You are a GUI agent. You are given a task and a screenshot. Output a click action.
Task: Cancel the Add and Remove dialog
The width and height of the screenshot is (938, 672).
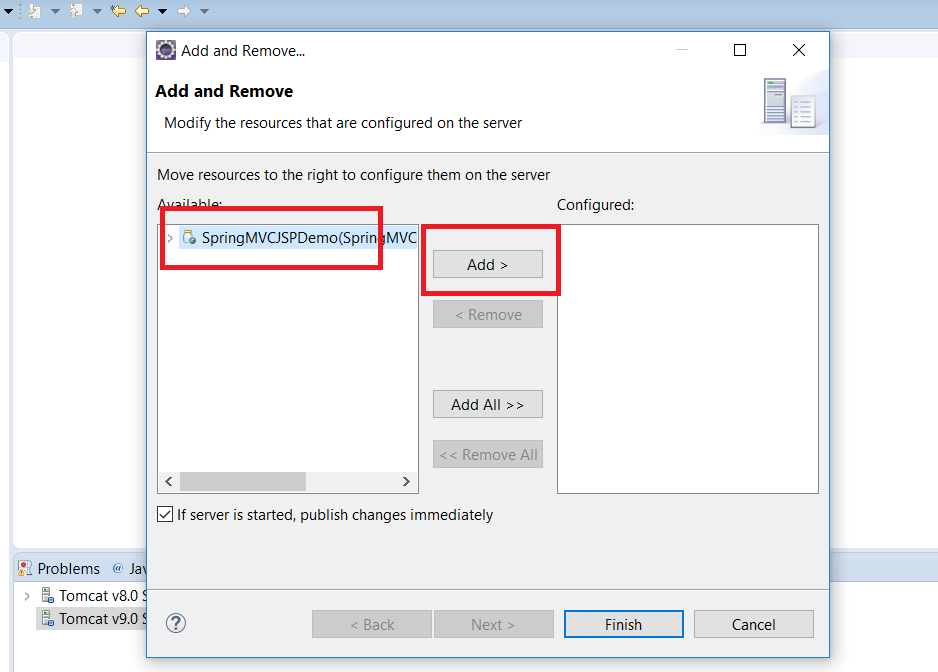(x=753, y=625)
